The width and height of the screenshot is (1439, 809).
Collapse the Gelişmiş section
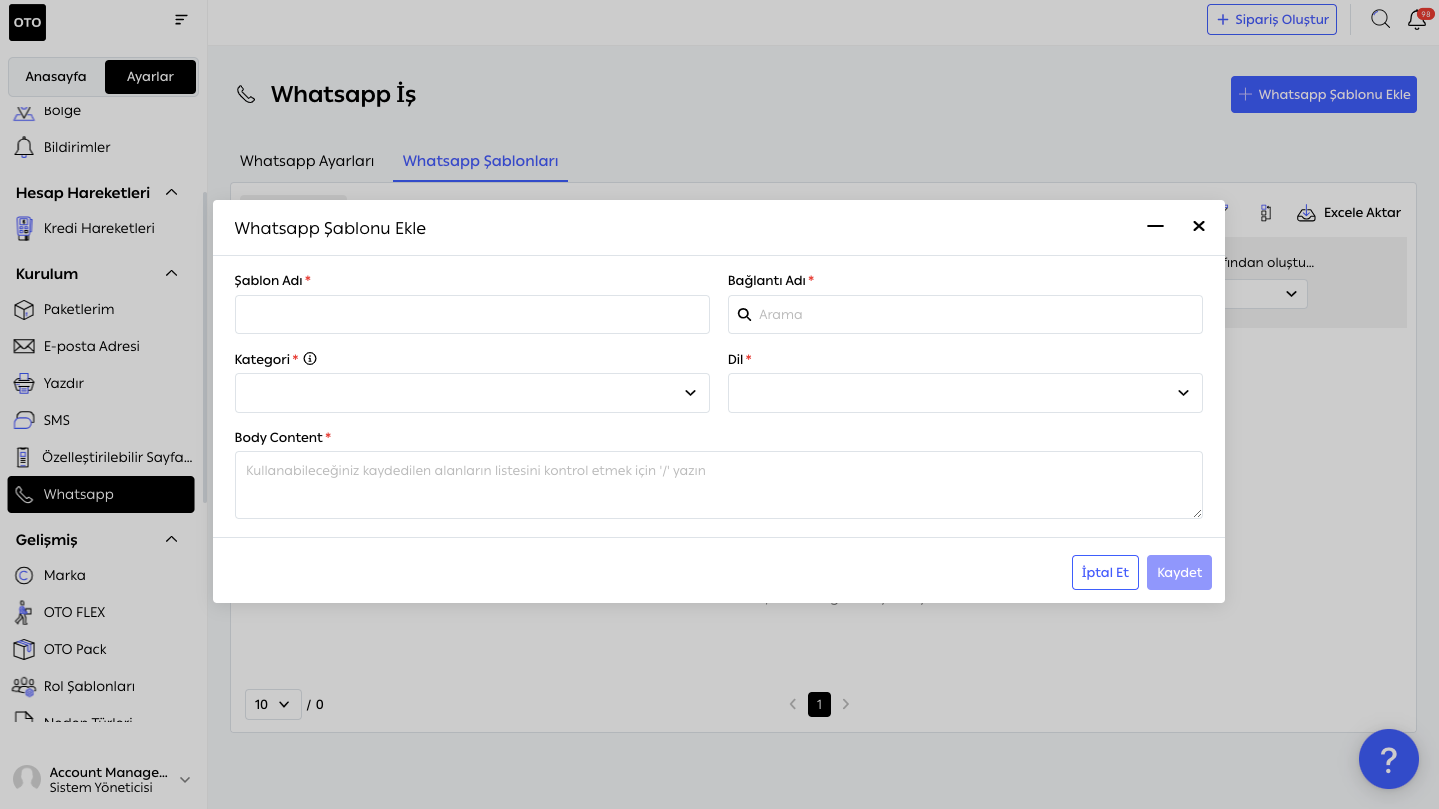171,539
